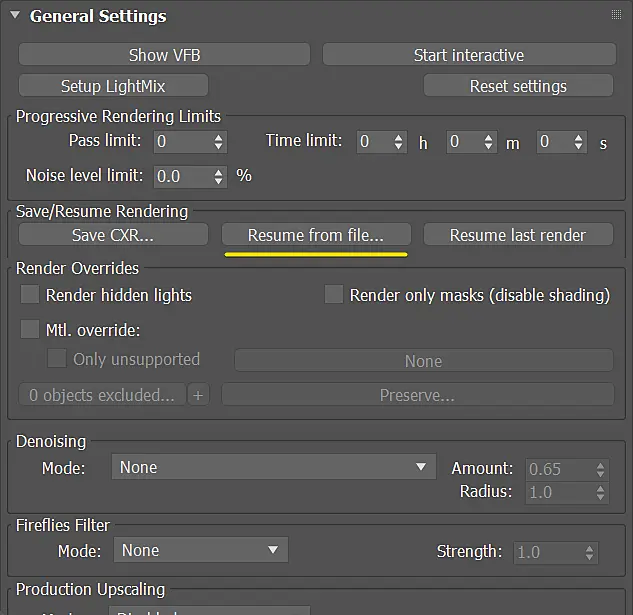Toggle Mtl. override checkbox

coord(30,329)
